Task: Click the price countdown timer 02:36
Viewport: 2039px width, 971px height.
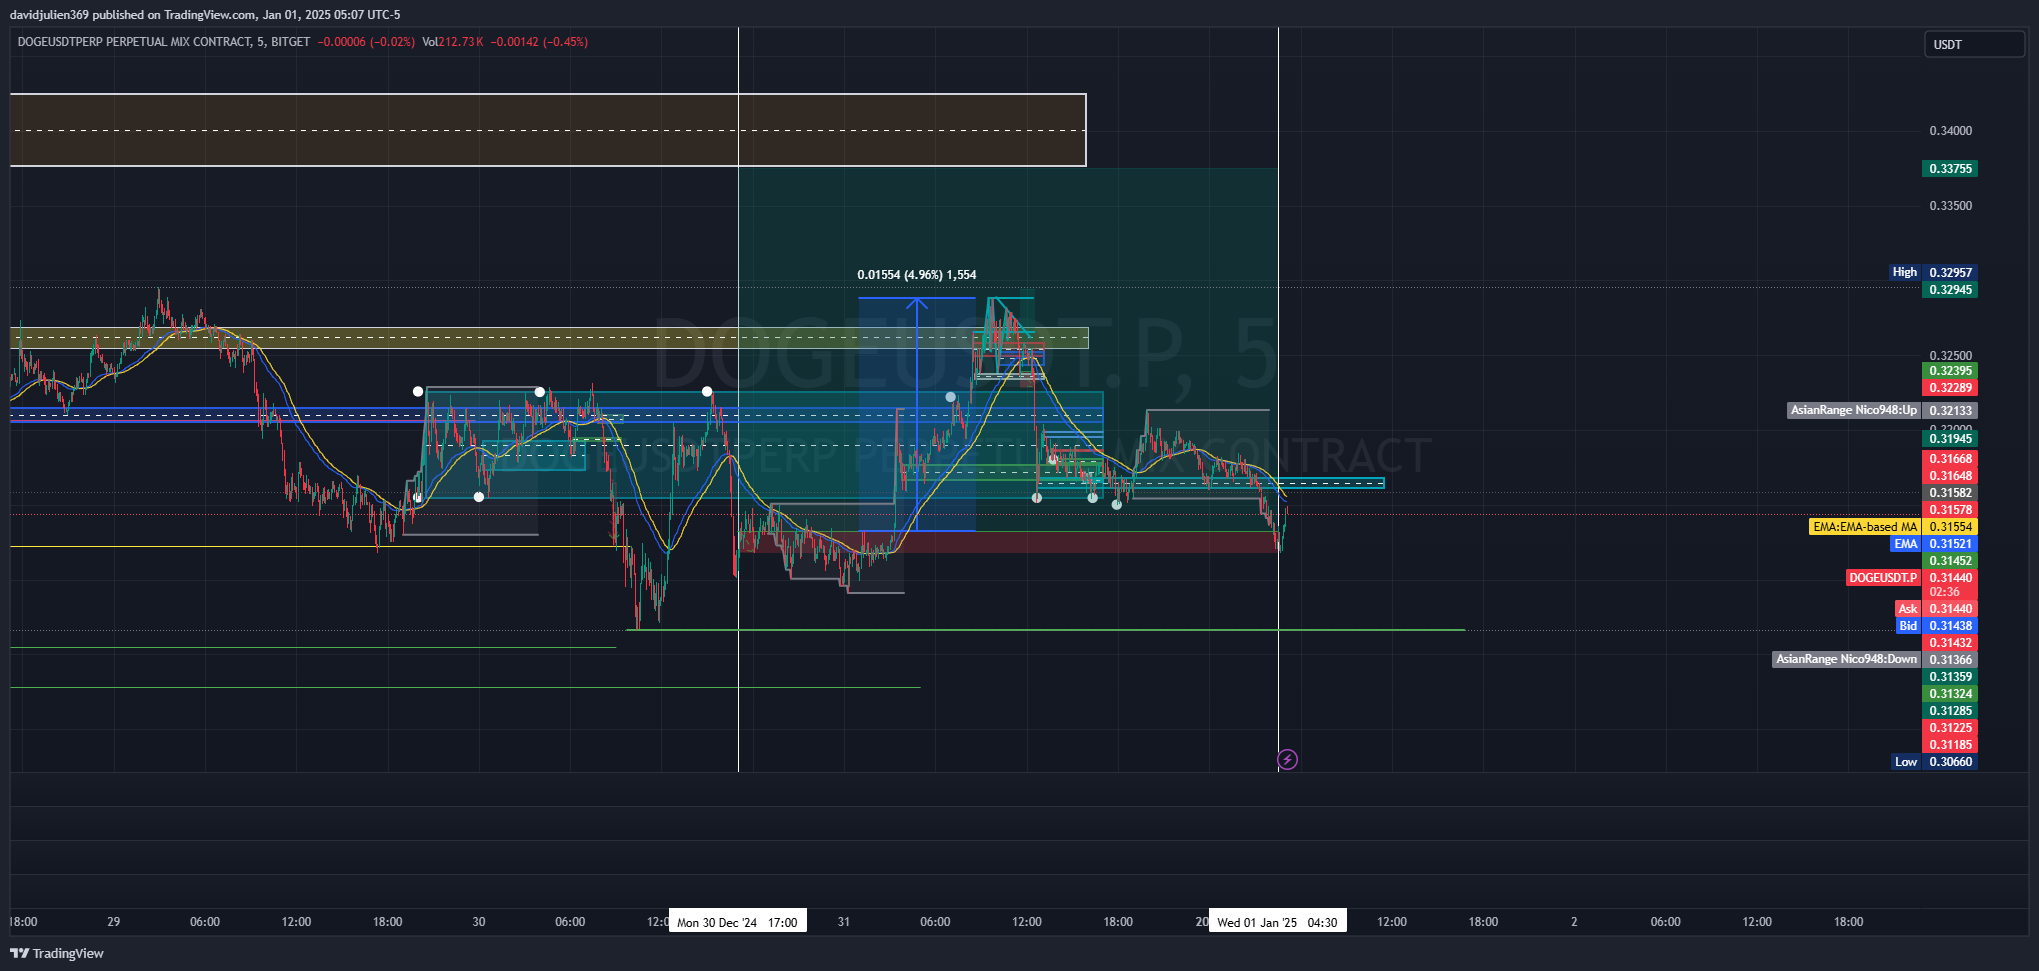Action: (1945, 592)
